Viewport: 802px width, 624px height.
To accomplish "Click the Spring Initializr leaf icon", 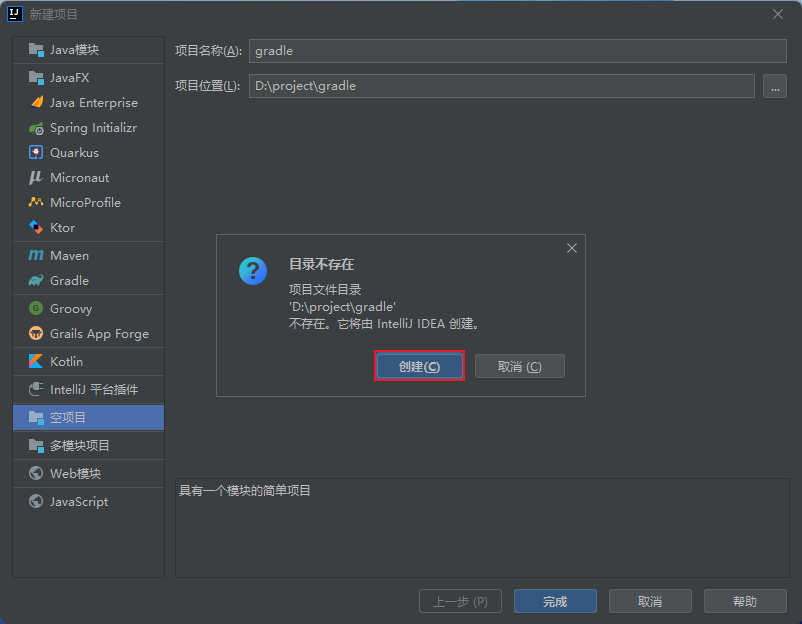I will click(x=36, y=128).
